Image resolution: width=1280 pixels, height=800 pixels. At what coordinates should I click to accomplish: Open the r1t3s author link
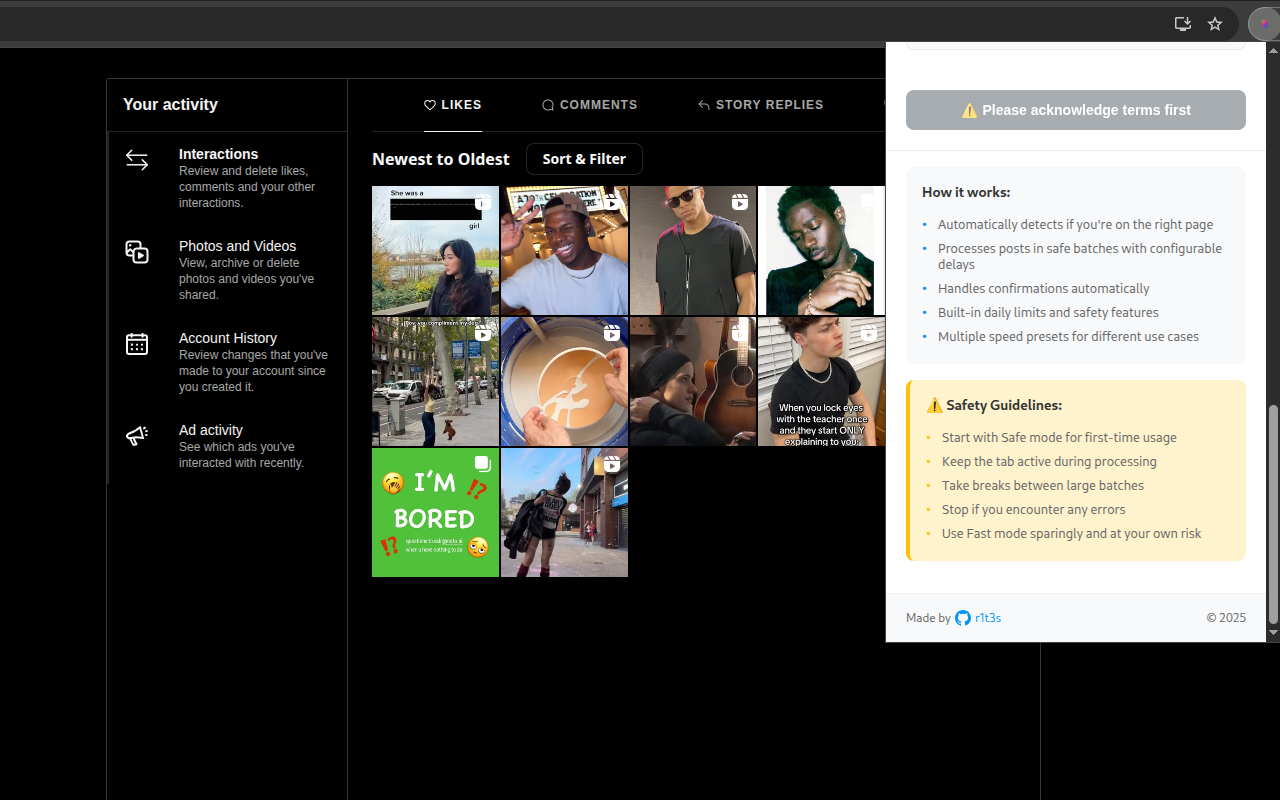pos(988,618)
